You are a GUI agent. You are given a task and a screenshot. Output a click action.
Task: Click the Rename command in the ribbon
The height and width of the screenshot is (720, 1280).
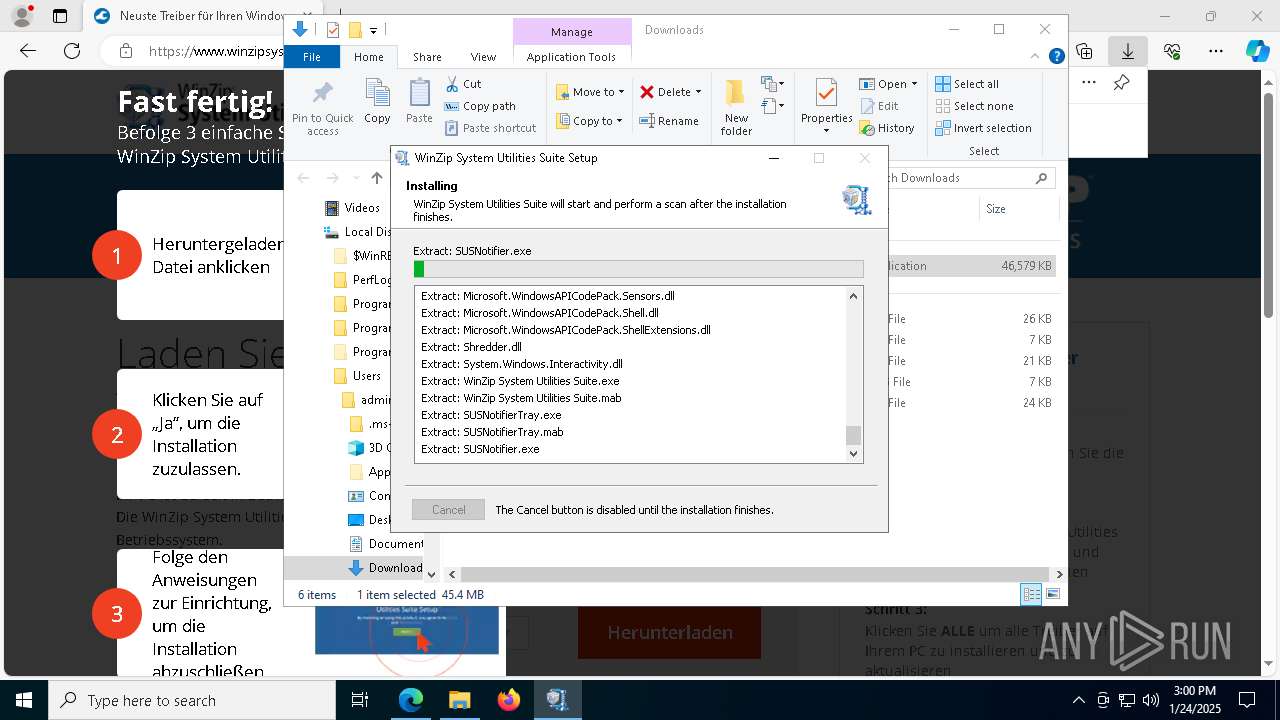tap(669, 121)
